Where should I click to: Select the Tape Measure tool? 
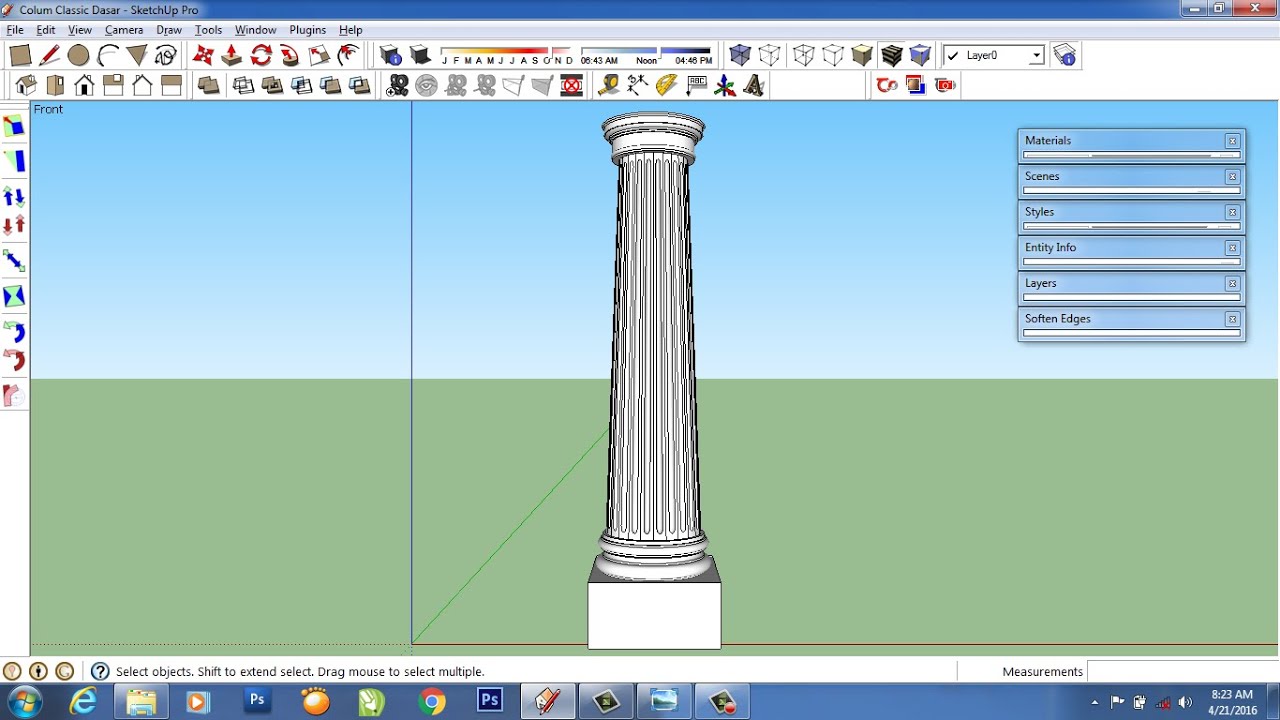click(608, 86)
